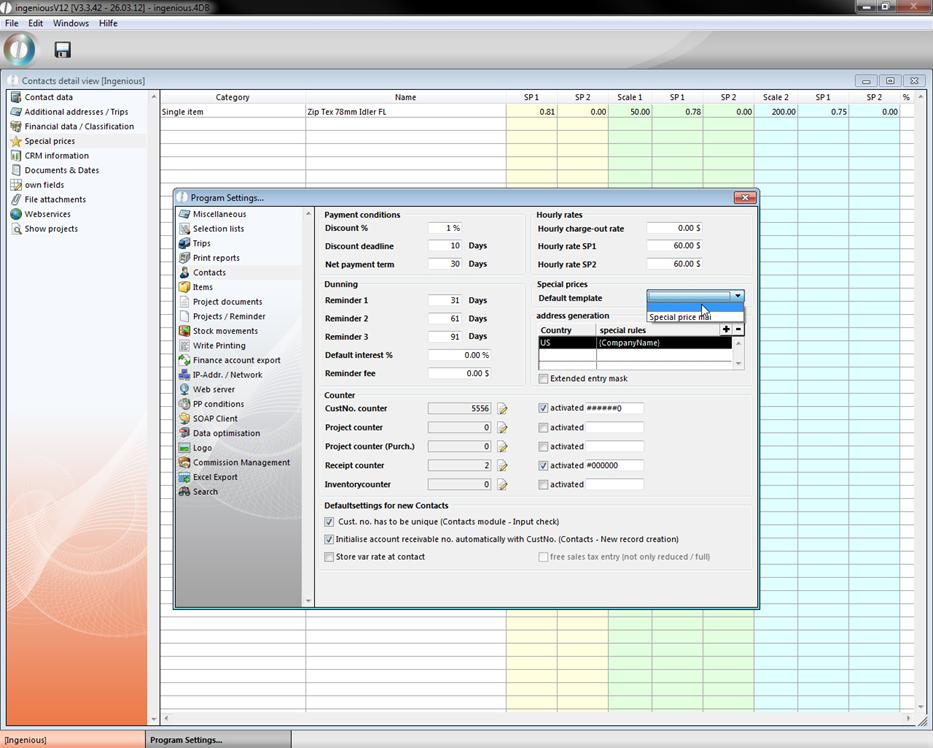Enable the Extended entry mask checkbox

[543, 379]
